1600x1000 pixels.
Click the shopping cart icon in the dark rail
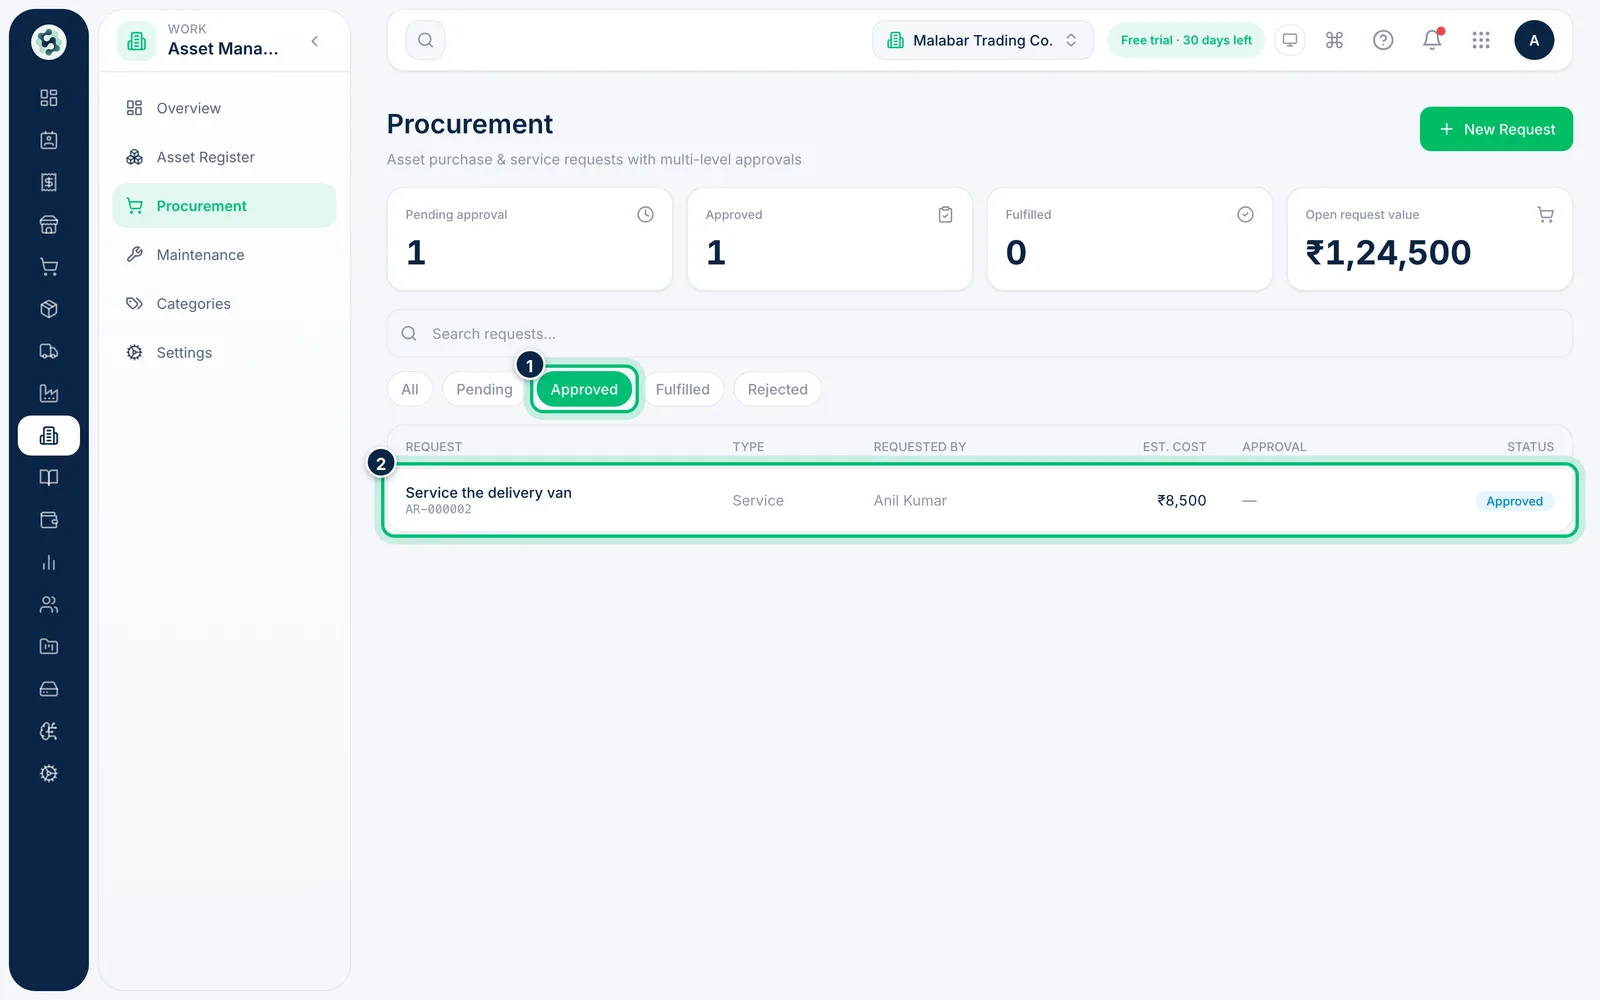tap(48, 267)
